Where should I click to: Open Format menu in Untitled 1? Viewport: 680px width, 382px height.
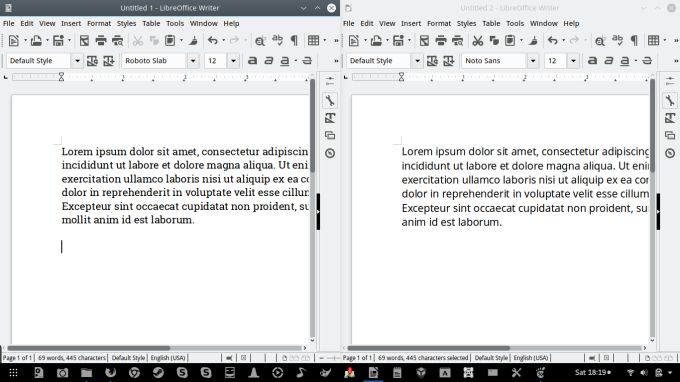pos(99,23)
